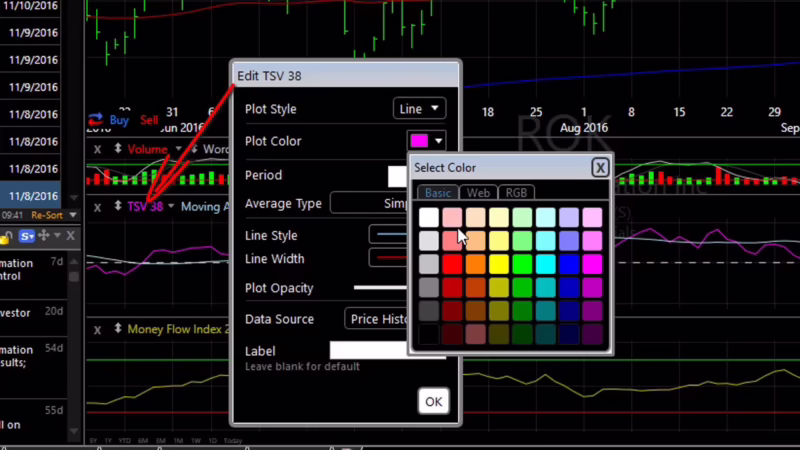Pick the pure red color swatch
The height and width of the screenshot is (450, 800).
(454, 263)
